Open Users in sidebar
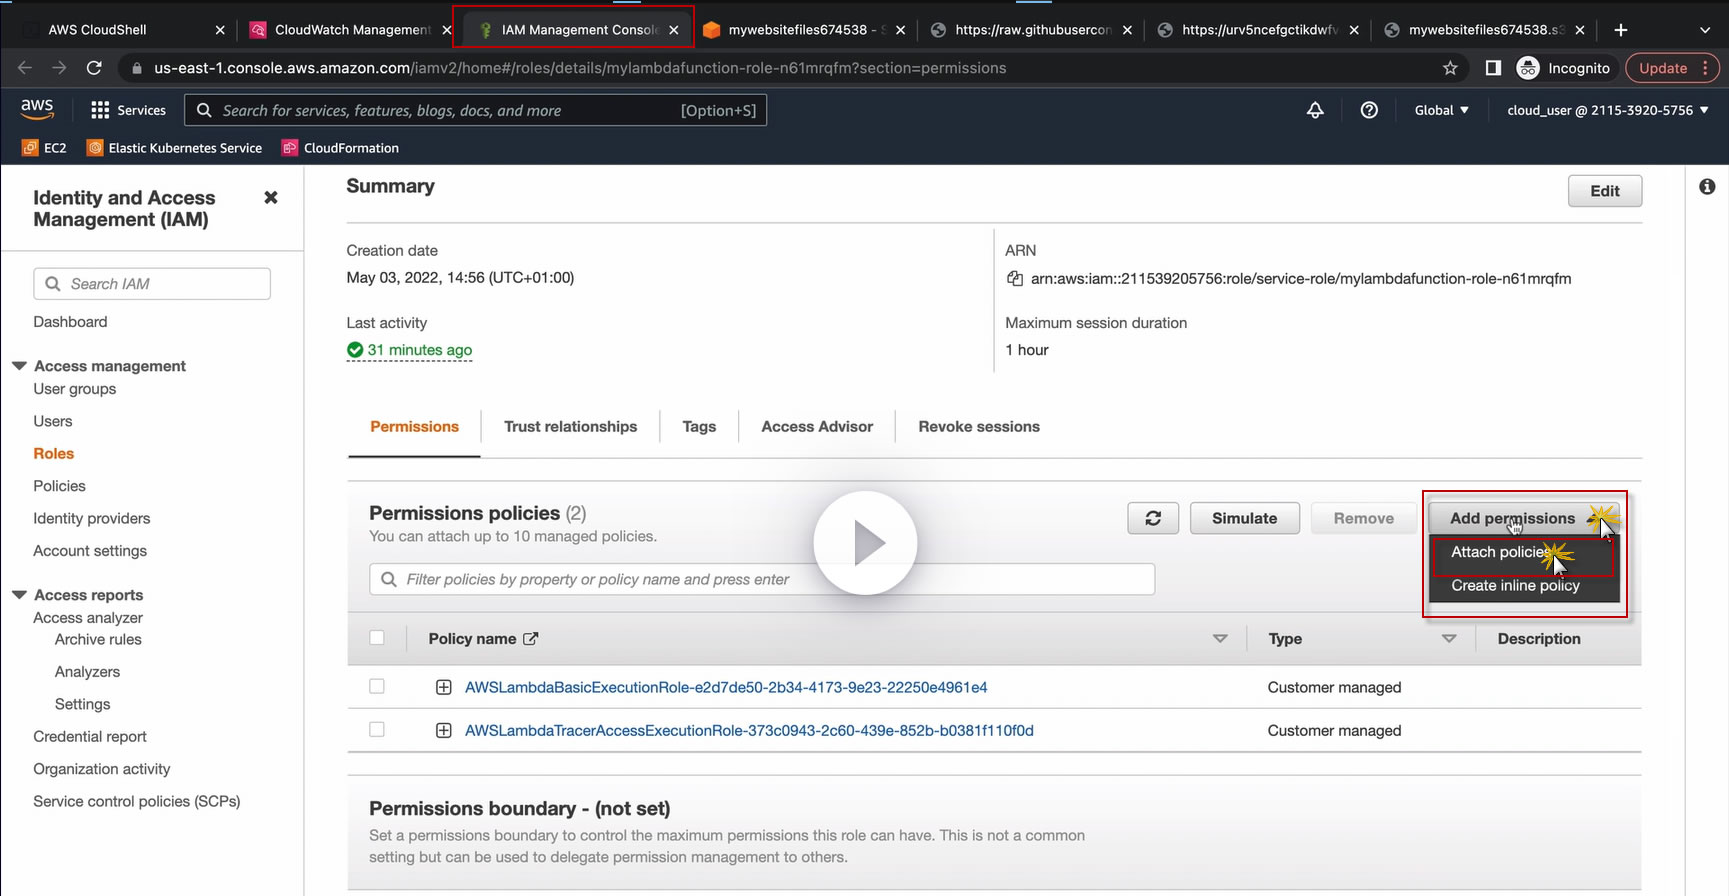The height and width of the screenshot is (896, 1729). [x=53, y=421]
